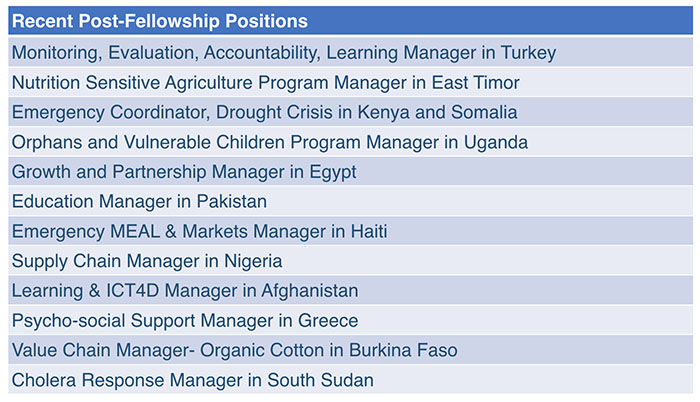Click Cholera Response Manager in South Sudan
Screen dimensions: 700x402
point(350,380)
